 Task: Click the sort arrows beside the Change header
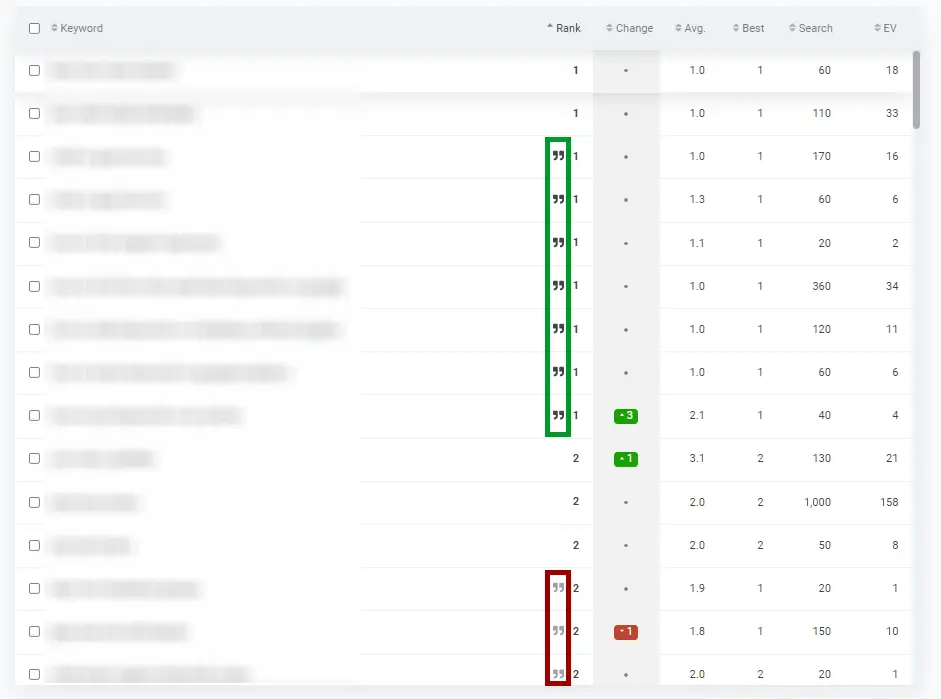tap(609, 28)
